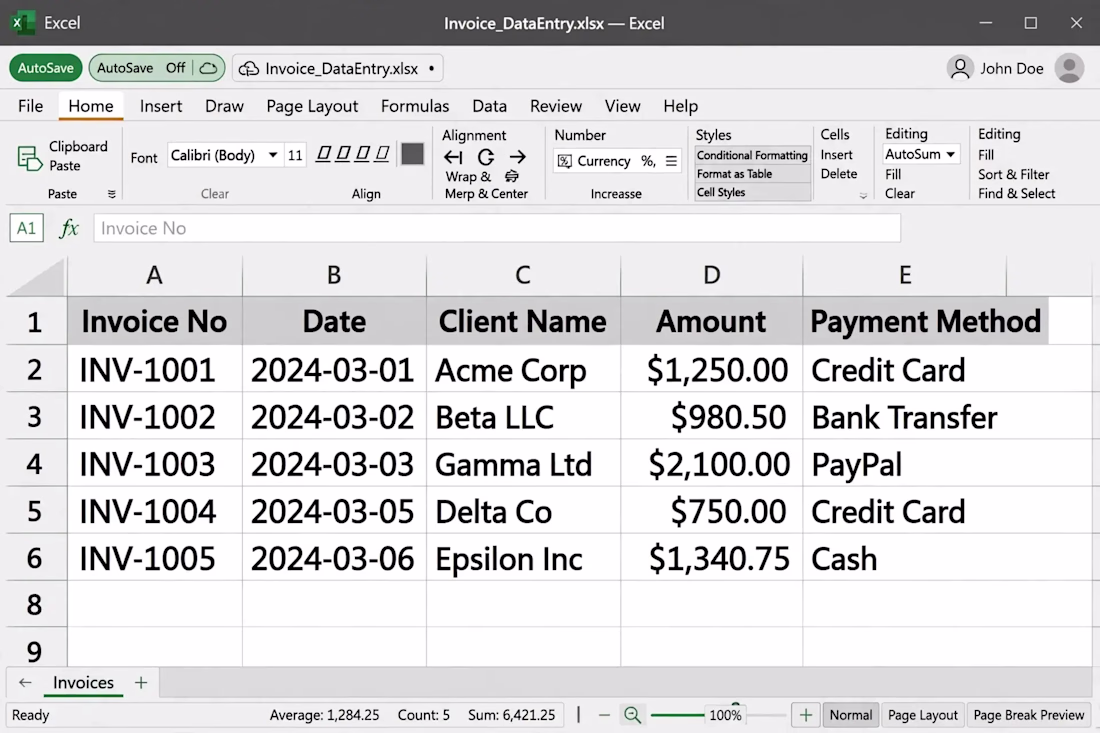Click the wrap icon next to Wrap &
Image resolution: width=1100 pixels, height=733 pixels.
click(x=512, y=176)
